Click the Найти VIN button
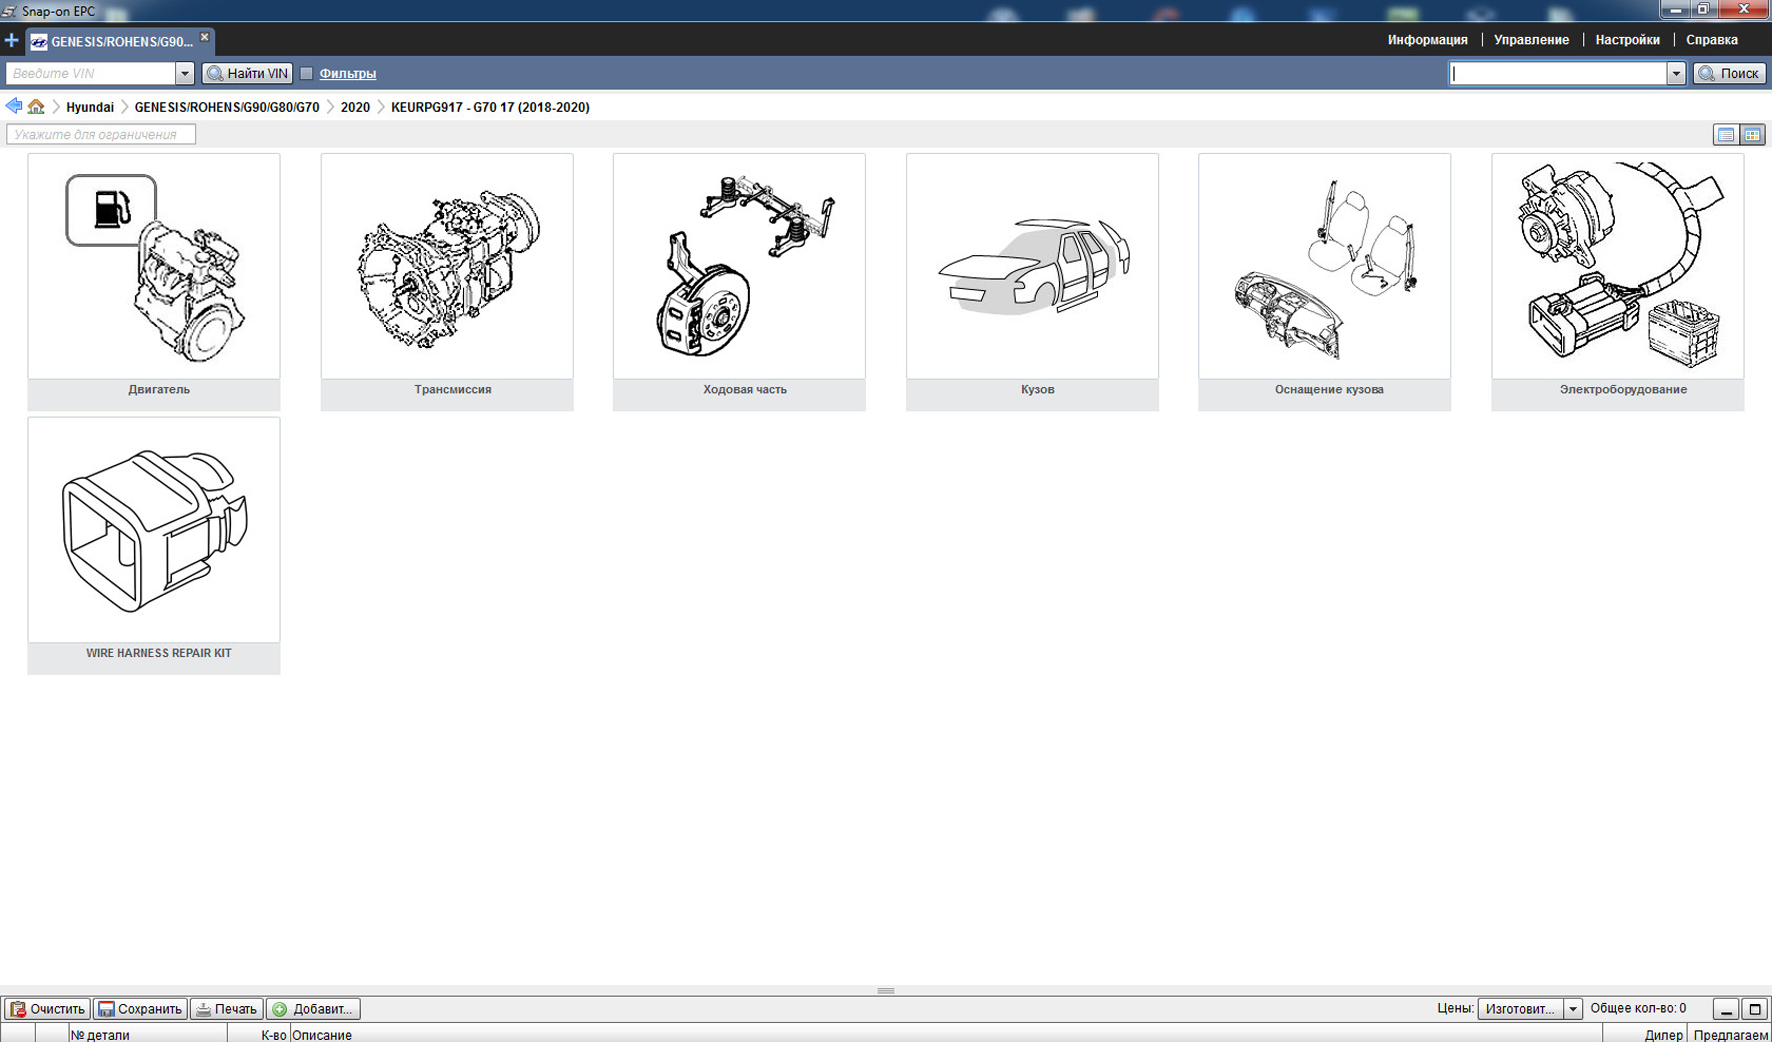 (247, 73)
